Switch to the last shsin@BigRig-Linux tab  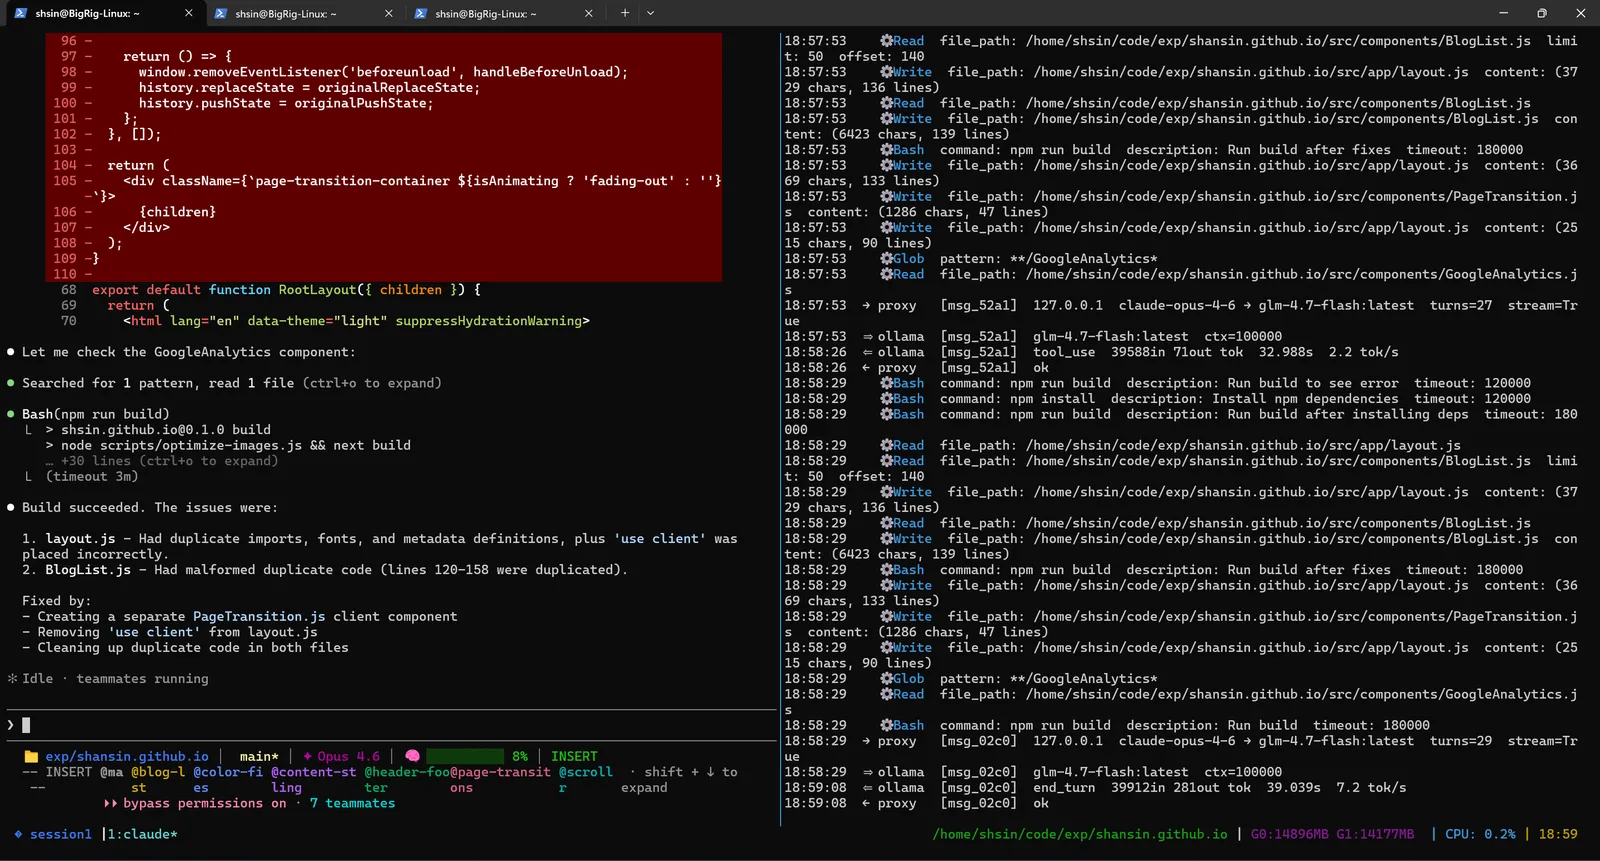[504, 13]
